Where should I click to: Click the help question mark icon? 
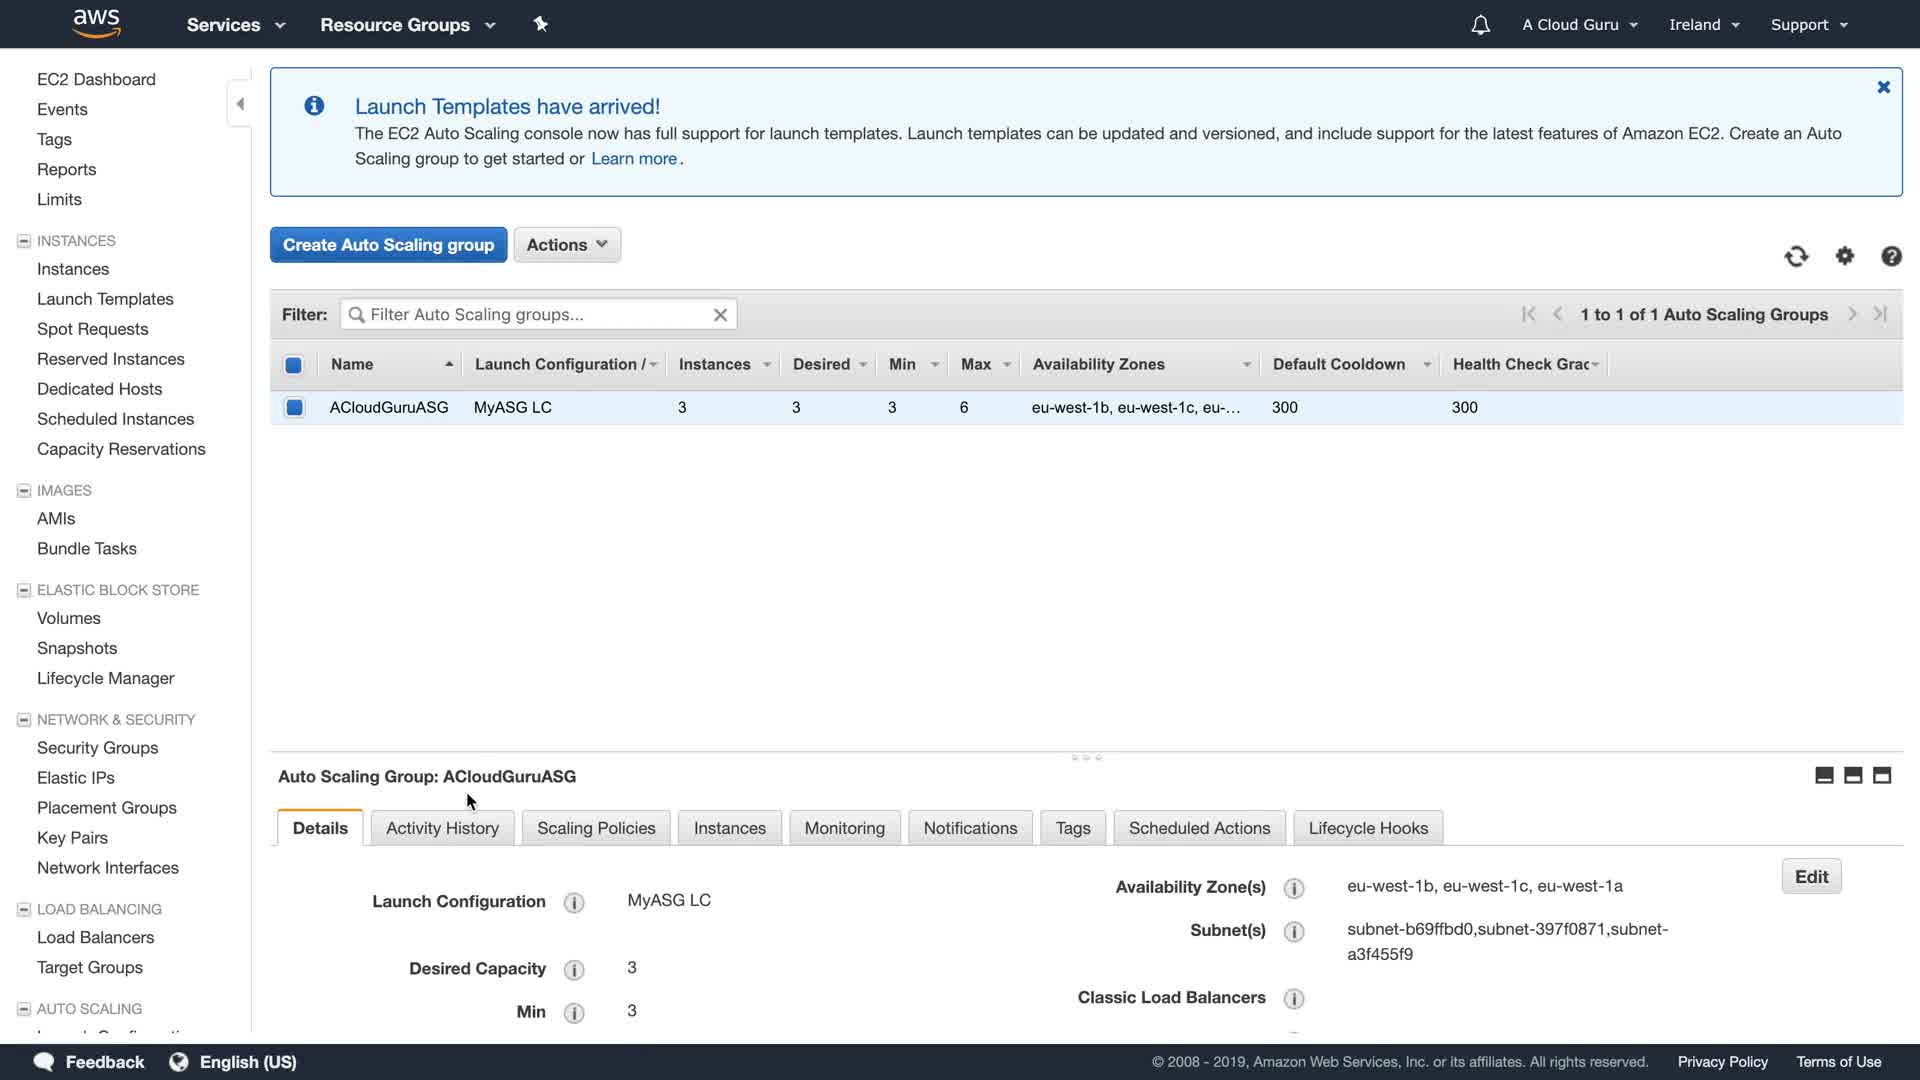click(1890, 257)
